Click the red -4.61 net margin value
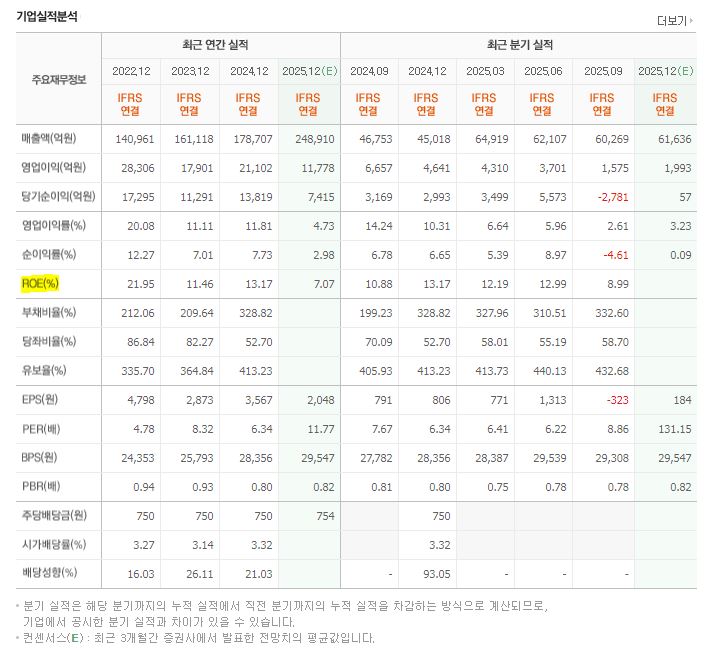 point(616,255)
